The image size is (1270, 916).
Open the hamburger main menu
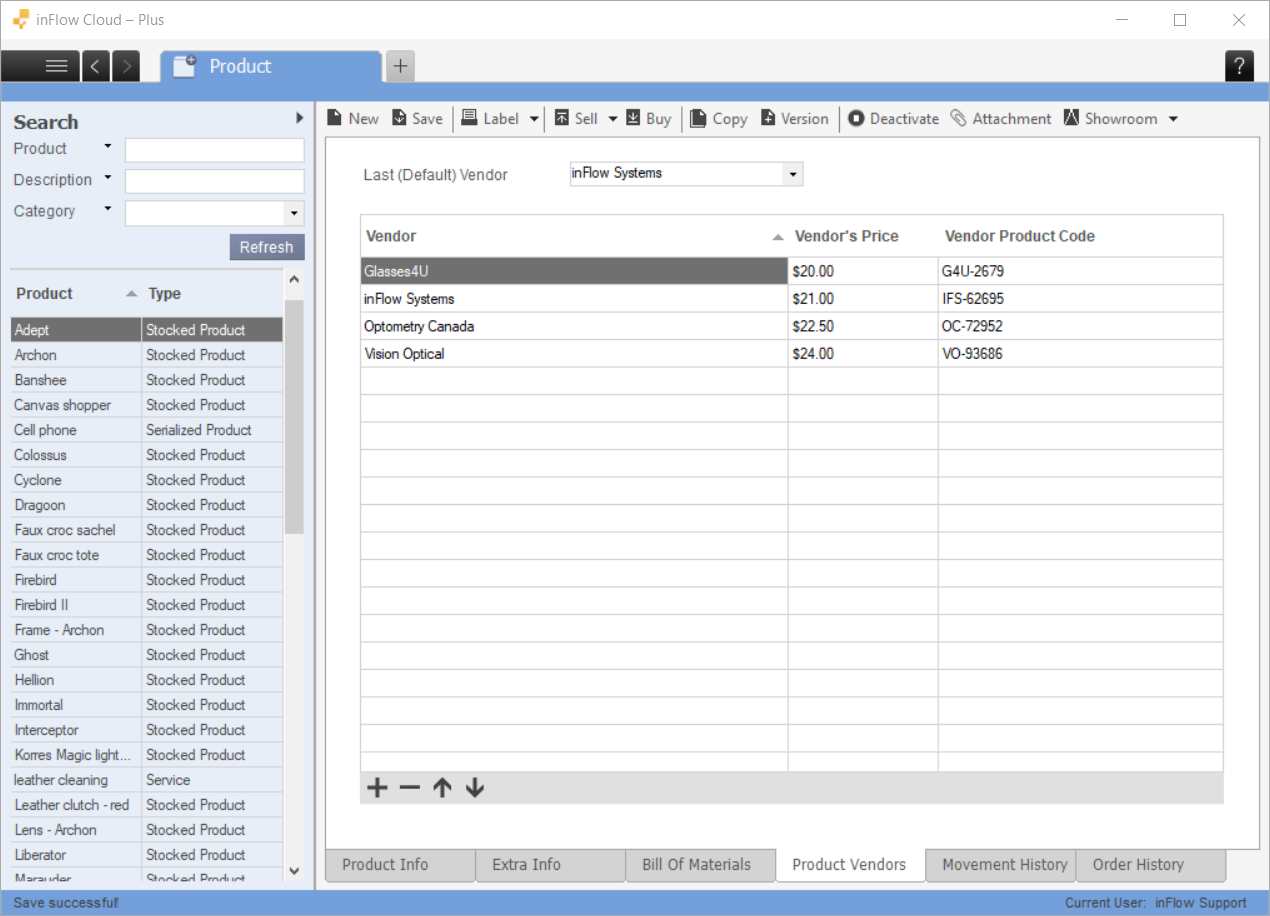[x=41, y=66]
